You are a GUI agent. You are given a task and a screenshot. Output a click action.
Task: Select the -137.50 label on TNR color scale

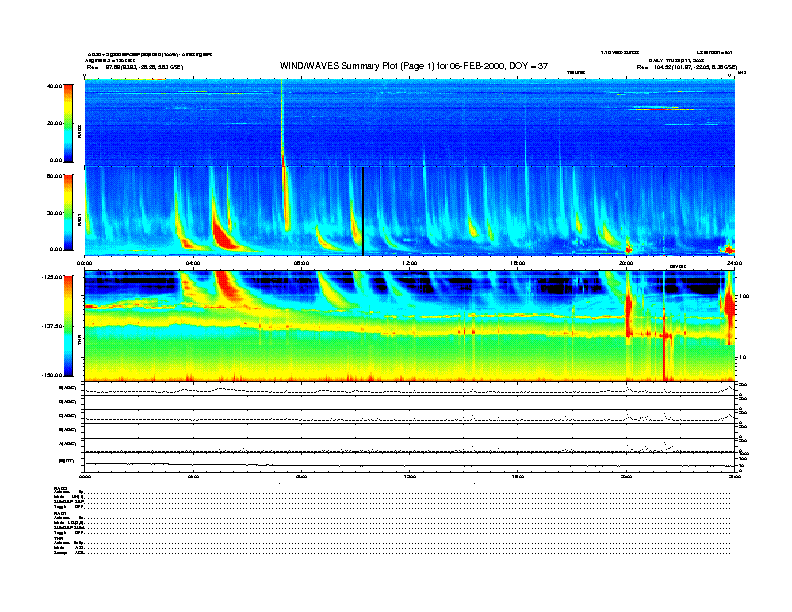pos(52,326)
